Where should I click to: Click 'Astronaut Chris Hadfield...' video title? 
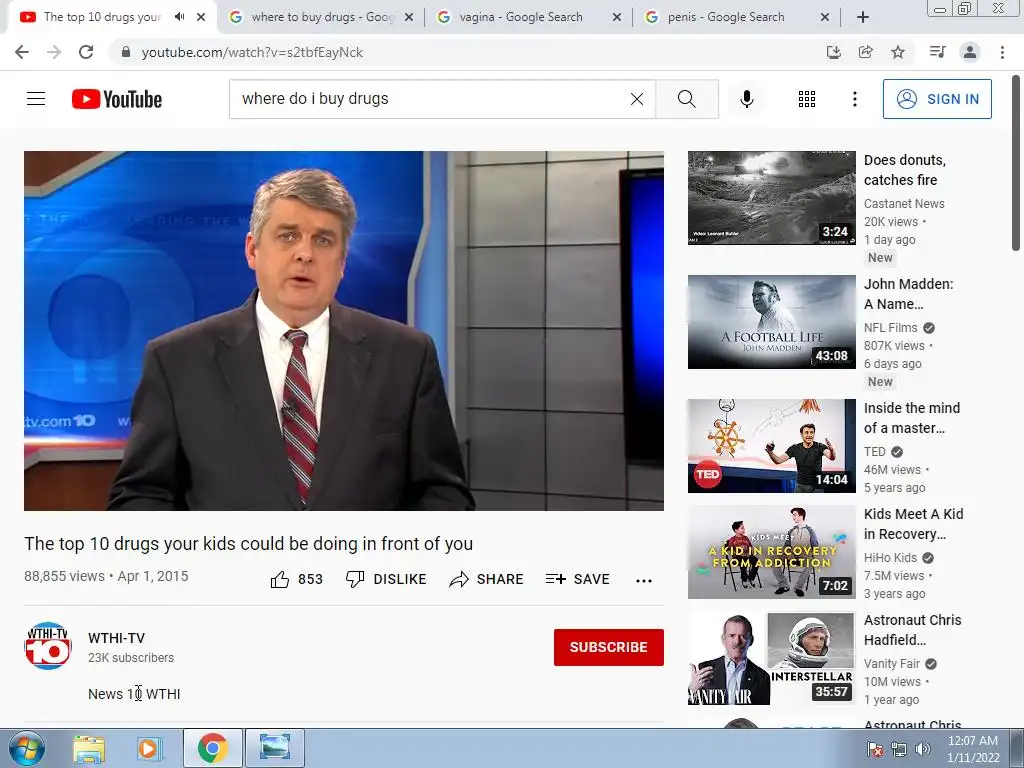pyautogui.click(x=912, y=630)
